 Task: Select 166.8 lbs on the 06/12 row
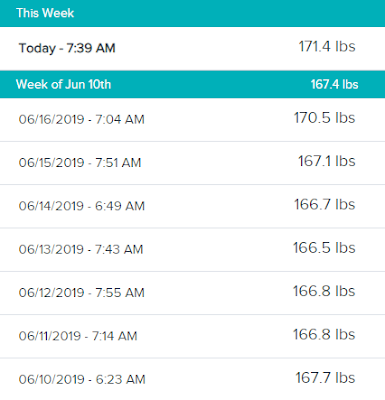(324, 291)
